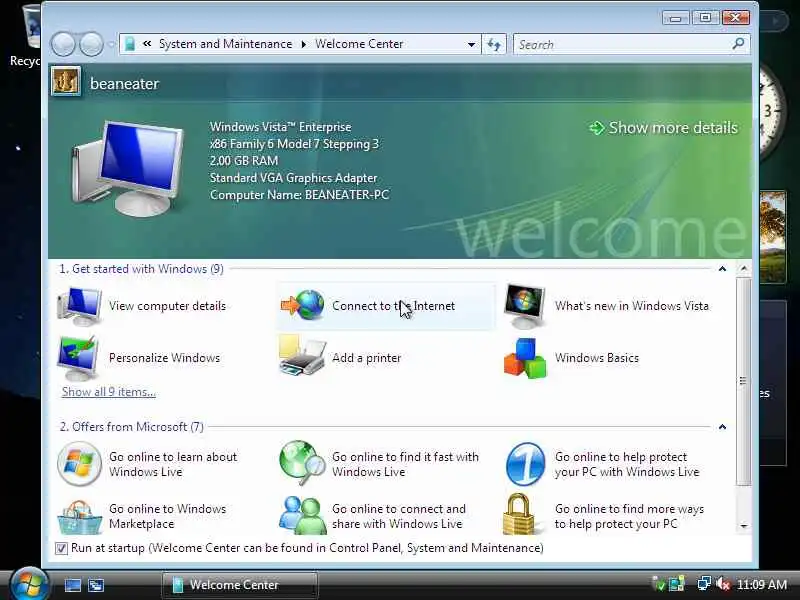The height and width of the screenshot is (600, 800).
Task: Click Computer Name: BEANEATER-PC text
Action: click(299, 194)
